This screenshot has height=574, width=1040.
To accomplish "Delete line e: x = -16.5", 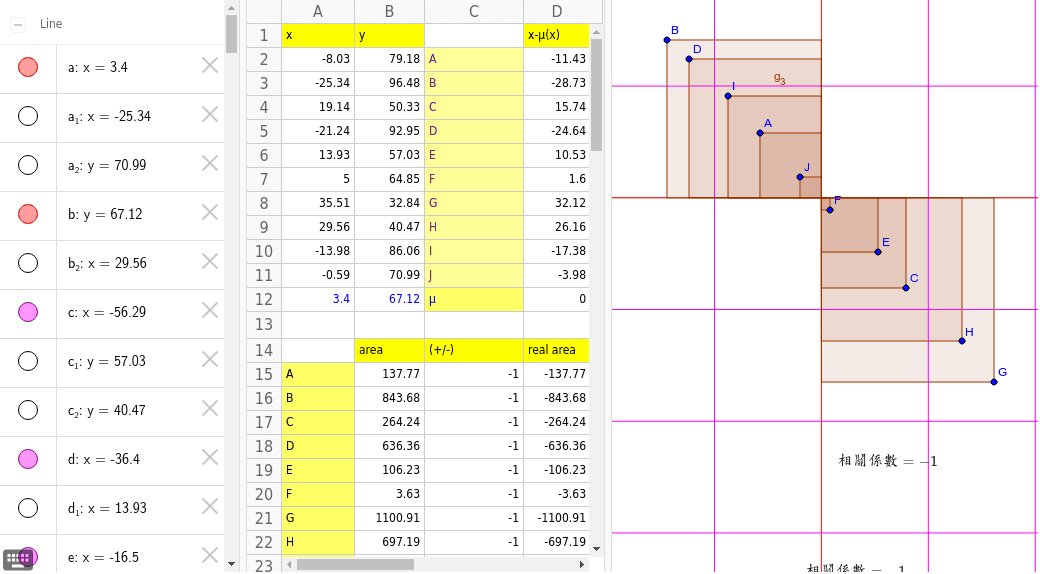I will [x=210, y=555].
